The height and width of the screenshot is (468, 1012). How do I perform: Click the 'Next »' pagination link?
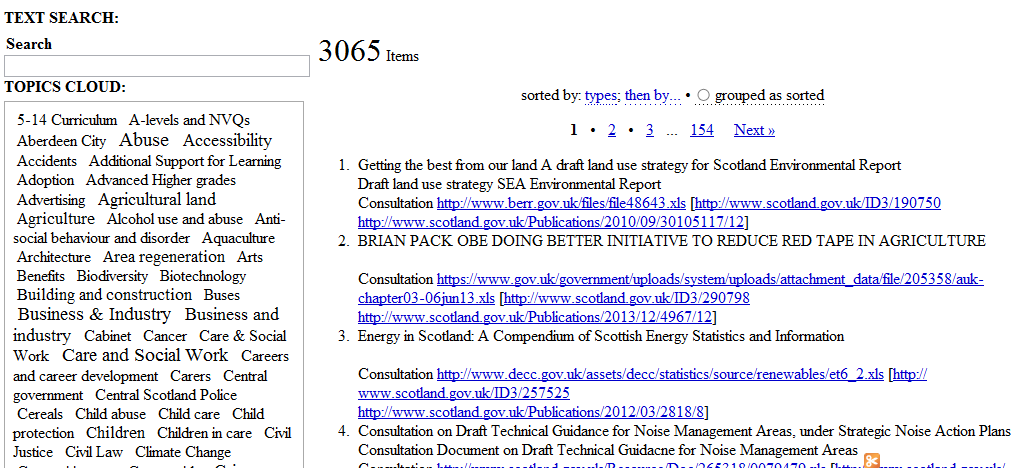point(754,130)
